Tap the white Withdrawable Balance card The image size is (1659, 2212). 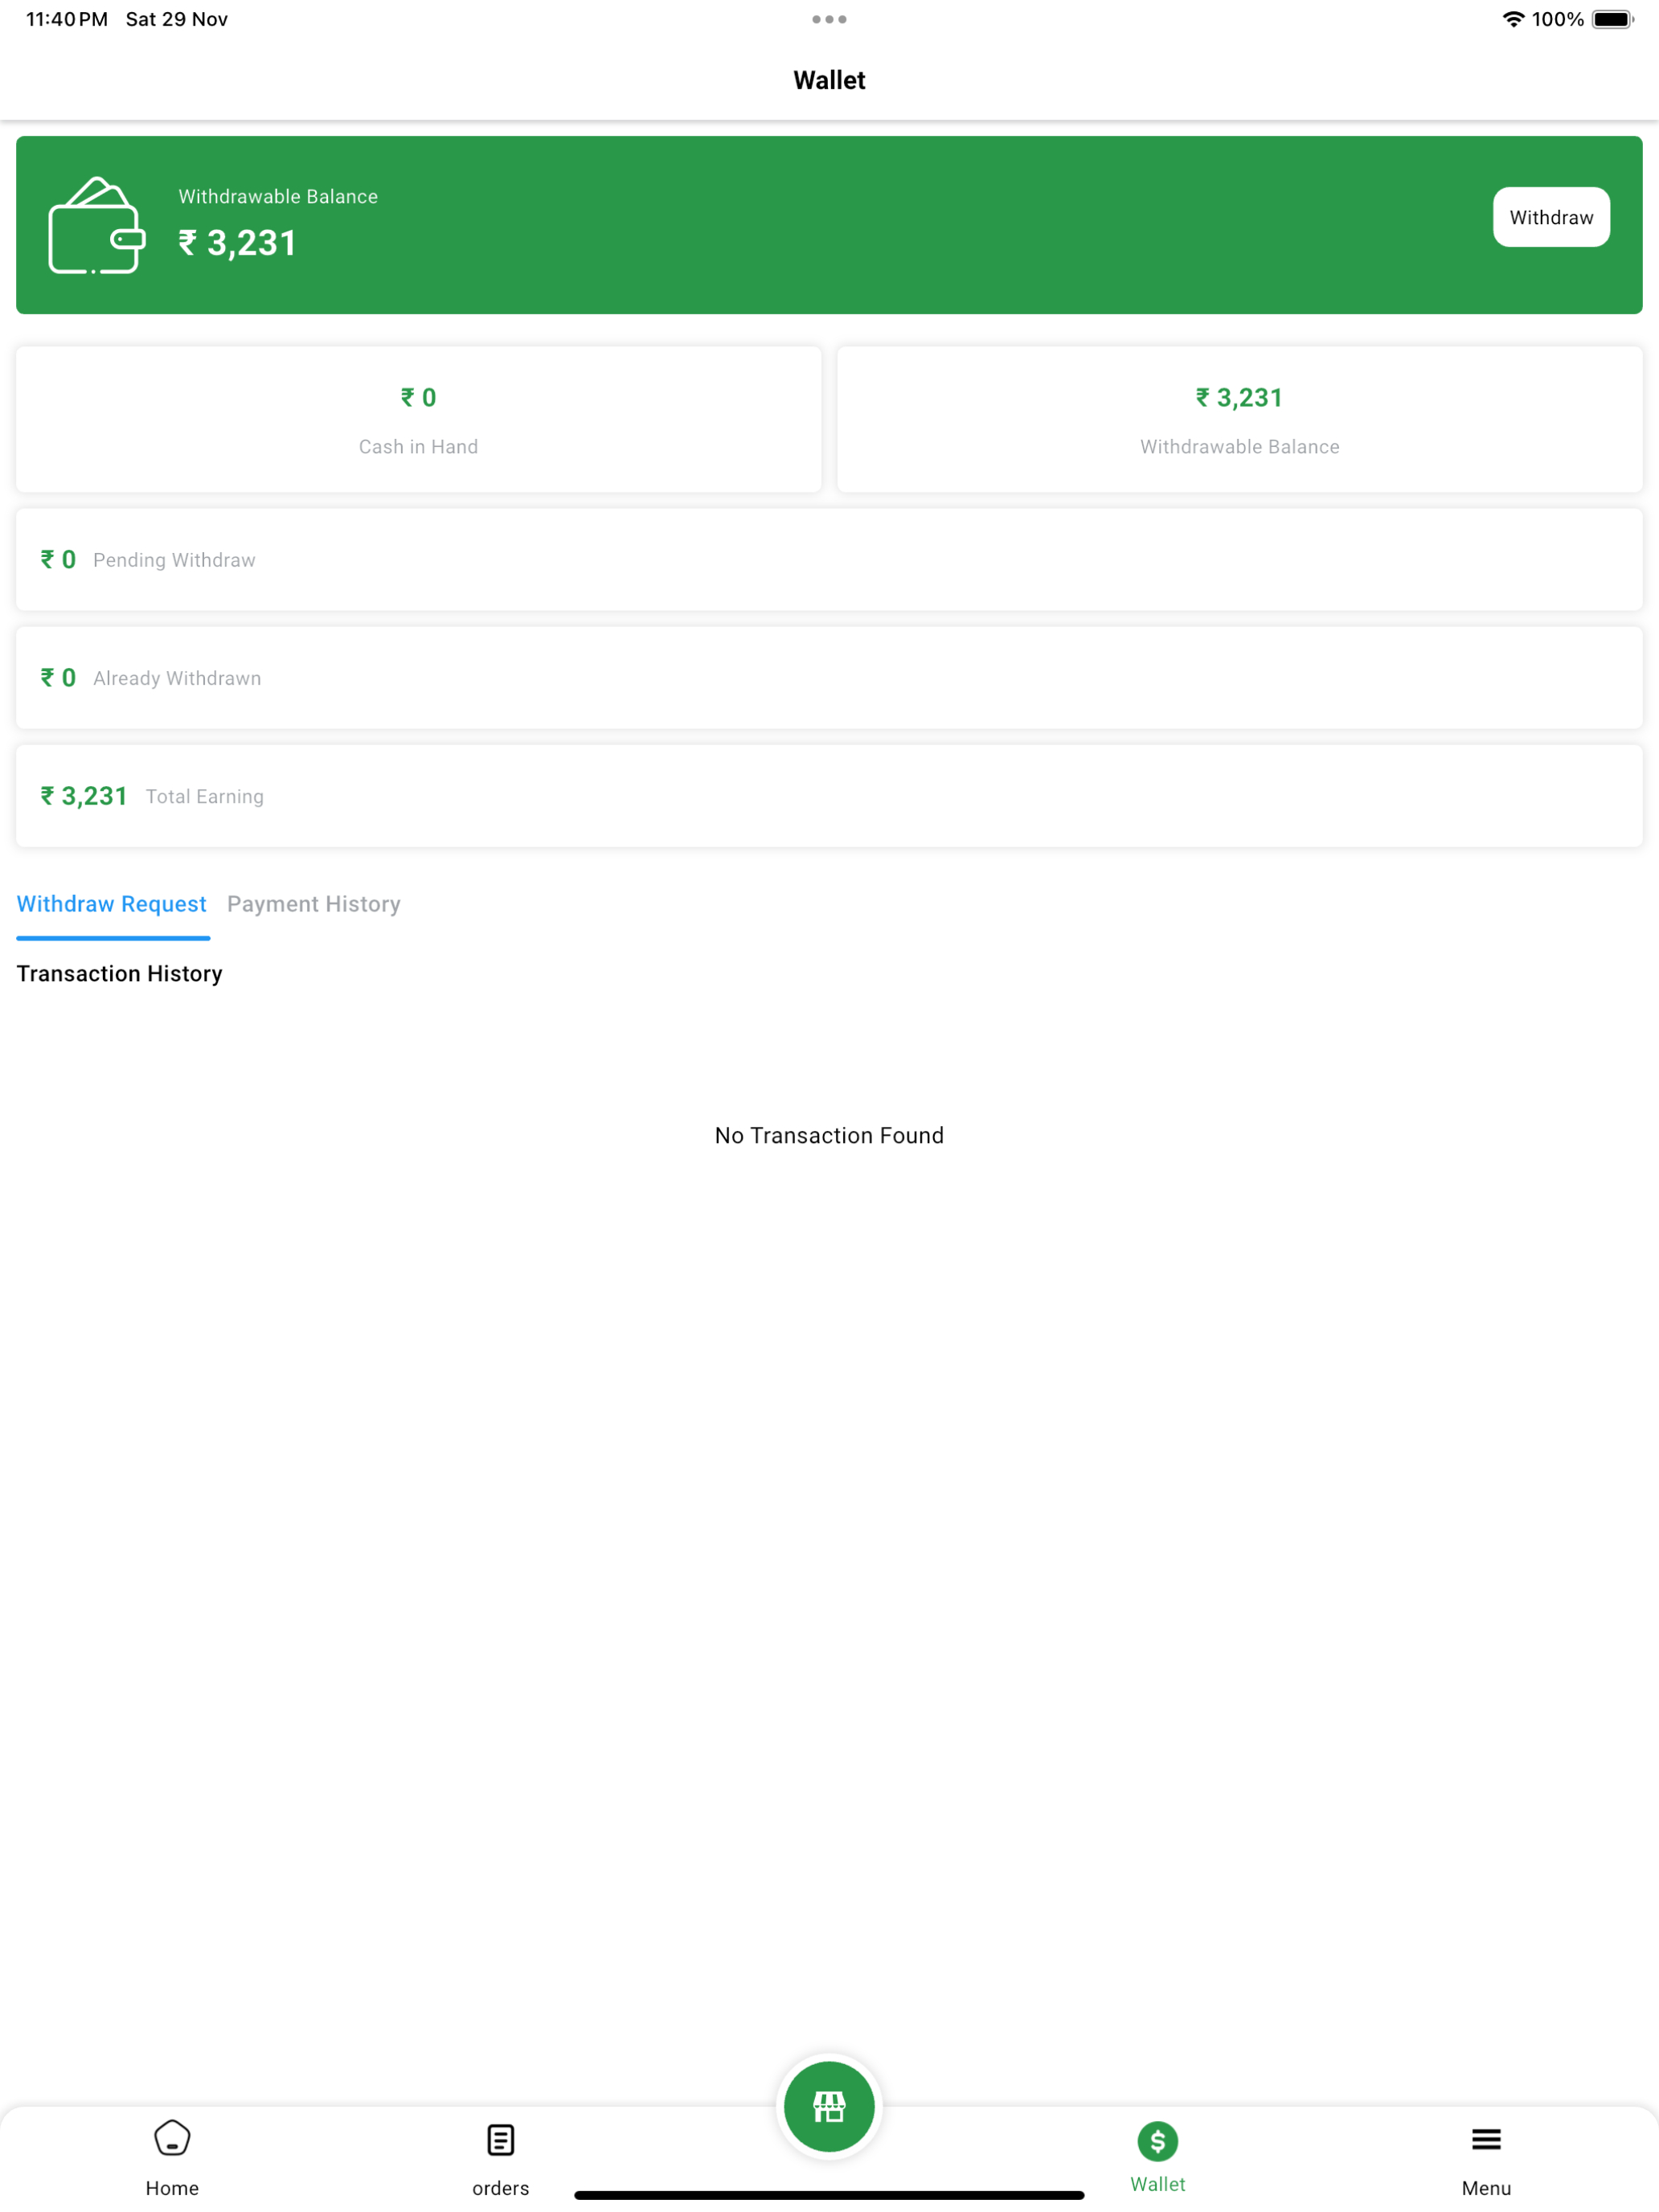pos(1240,419)
